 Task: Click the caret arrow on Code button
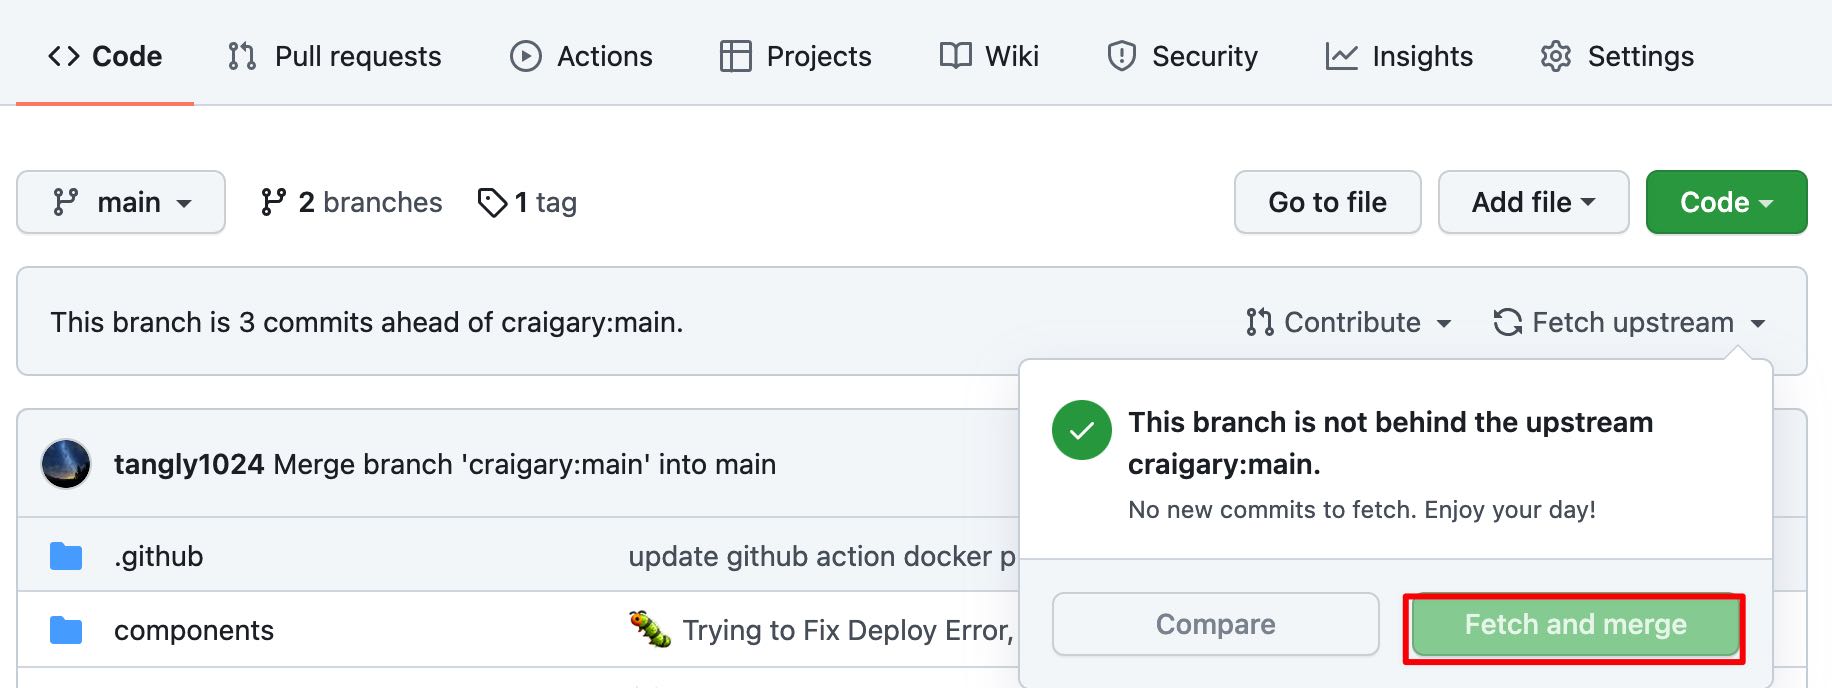[x=1766, y=202]
